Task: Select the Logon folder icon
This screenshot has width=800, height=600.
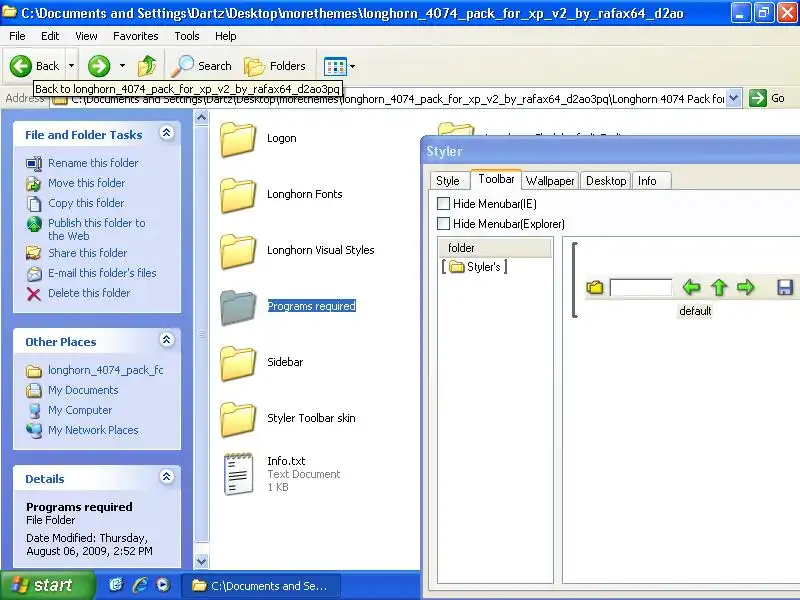Action: click(x=238, y=139)
